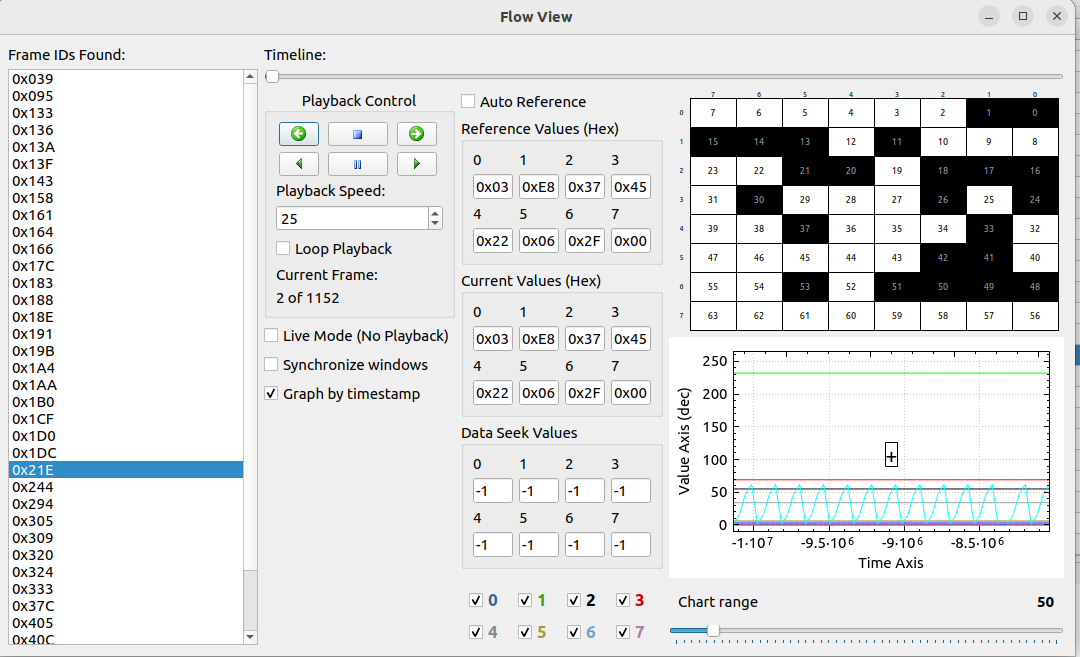Toggle graph byte 4 checkbox
Screen dimensions: 1080x657
click(475, 632)
